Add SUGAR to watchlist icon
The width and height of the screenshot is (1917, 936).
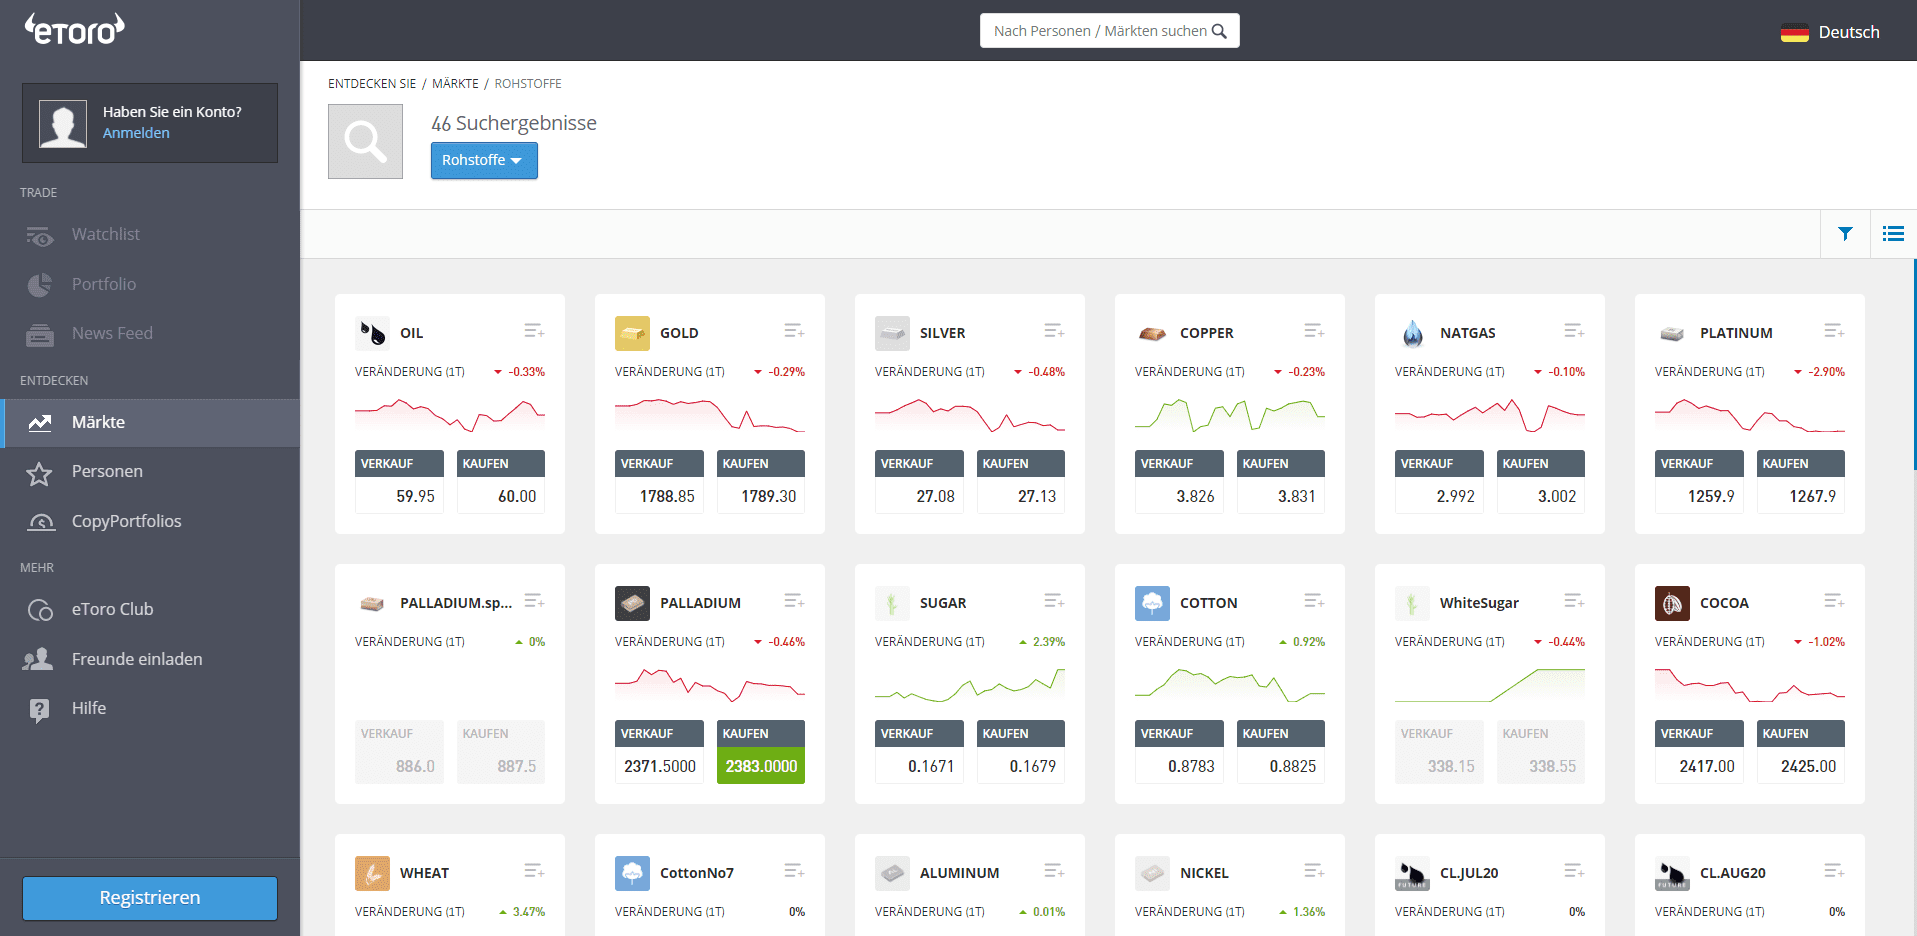coord(1054,601)
